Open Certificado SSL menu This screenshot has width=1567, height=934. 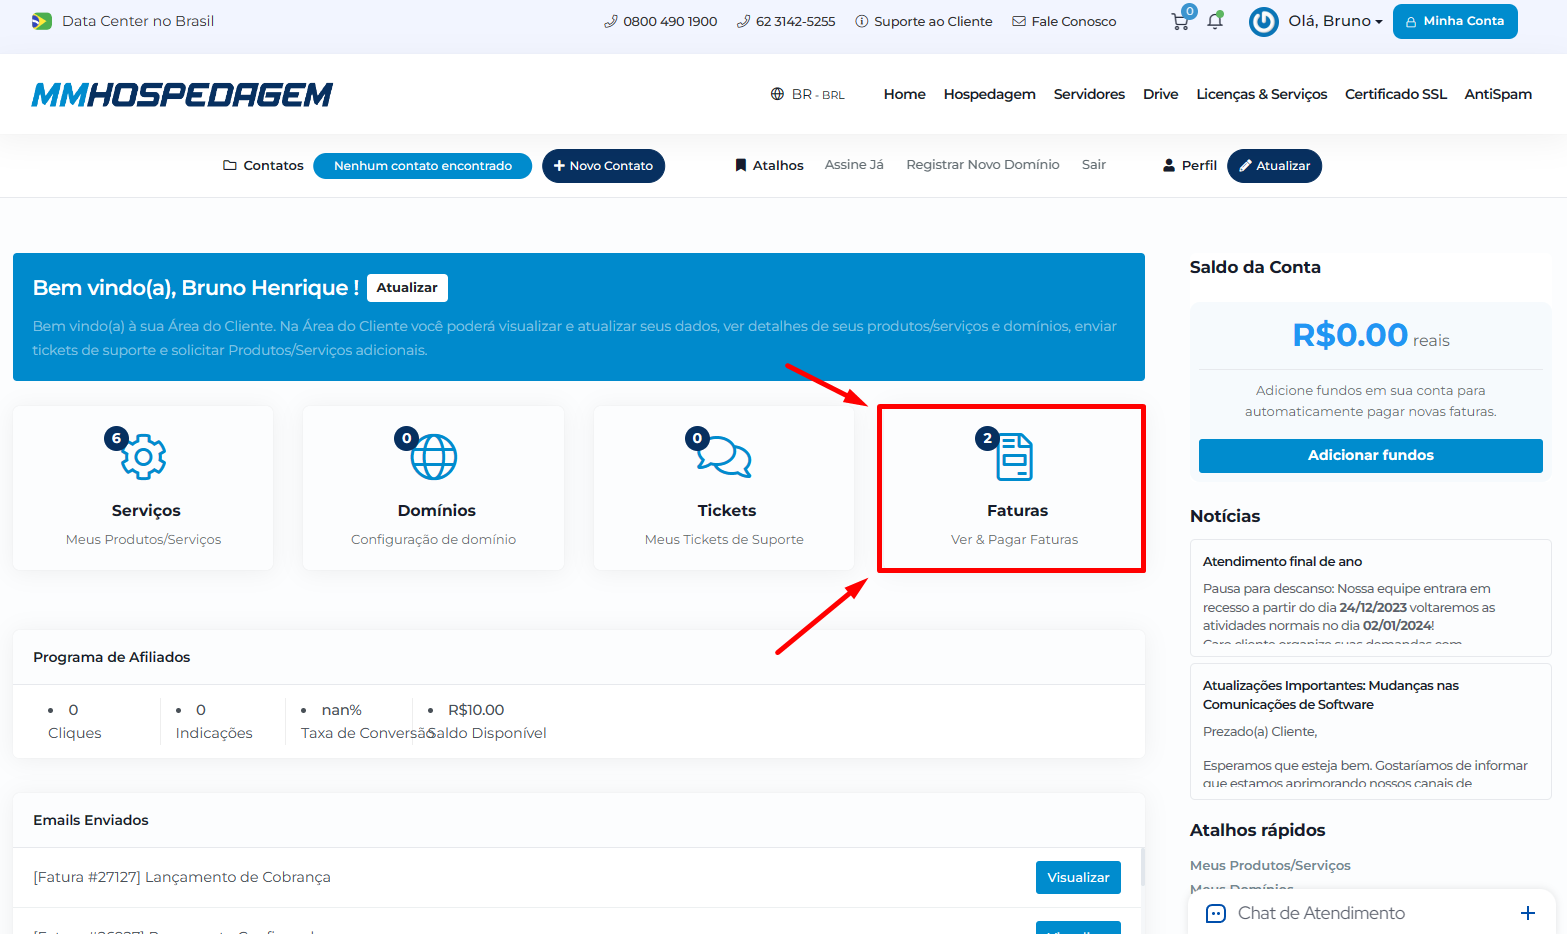pyautogui.click(x=1395, y=94)
